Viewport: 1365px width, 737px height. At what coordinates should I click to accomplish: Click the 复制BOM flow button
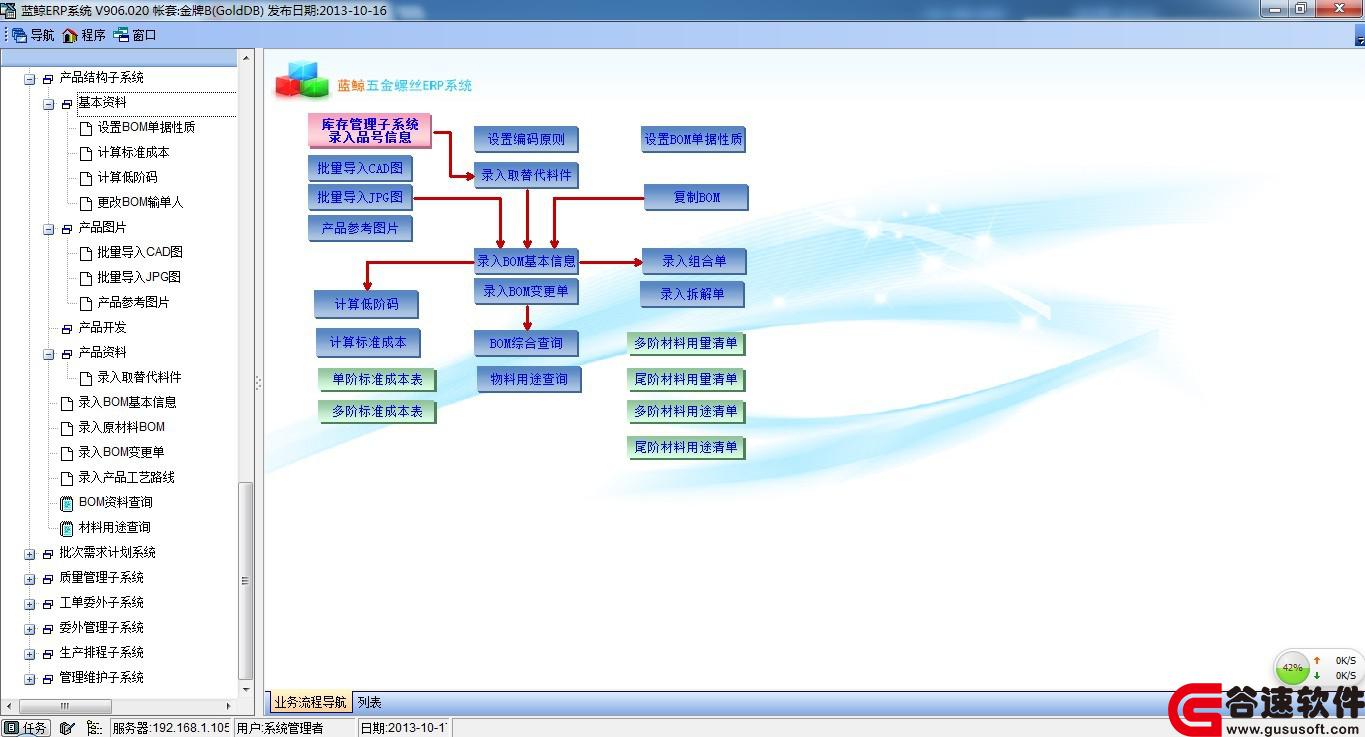[696, 197]
